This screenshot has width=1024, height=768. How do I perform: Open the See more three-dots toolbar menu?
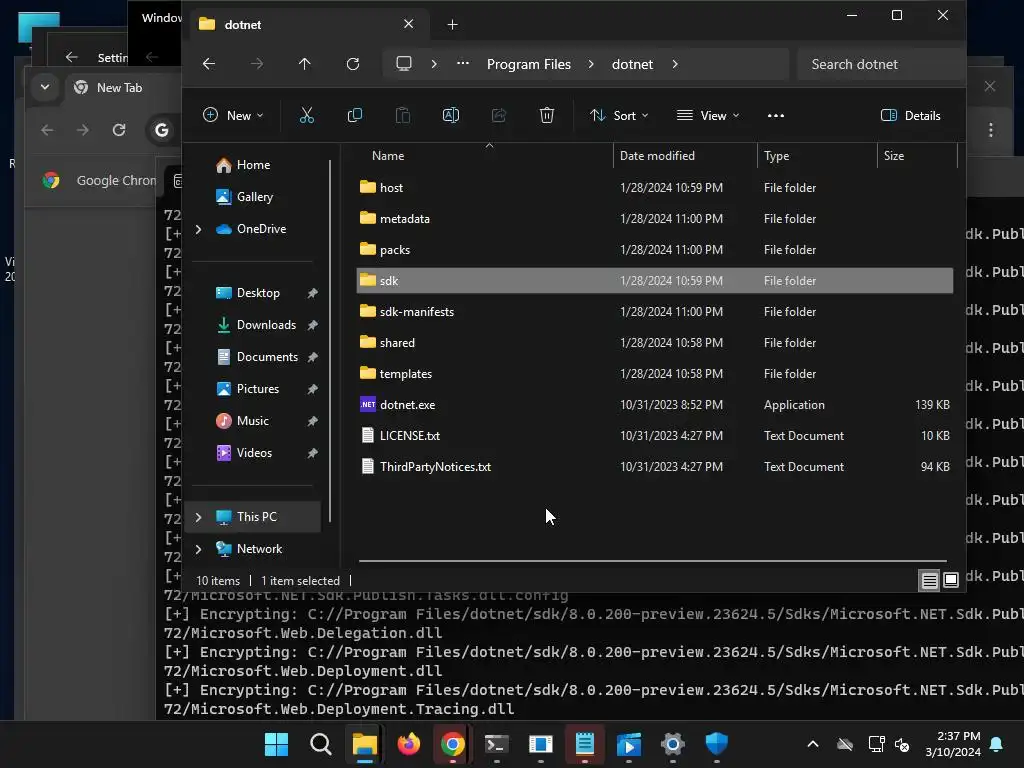point(776,116)
